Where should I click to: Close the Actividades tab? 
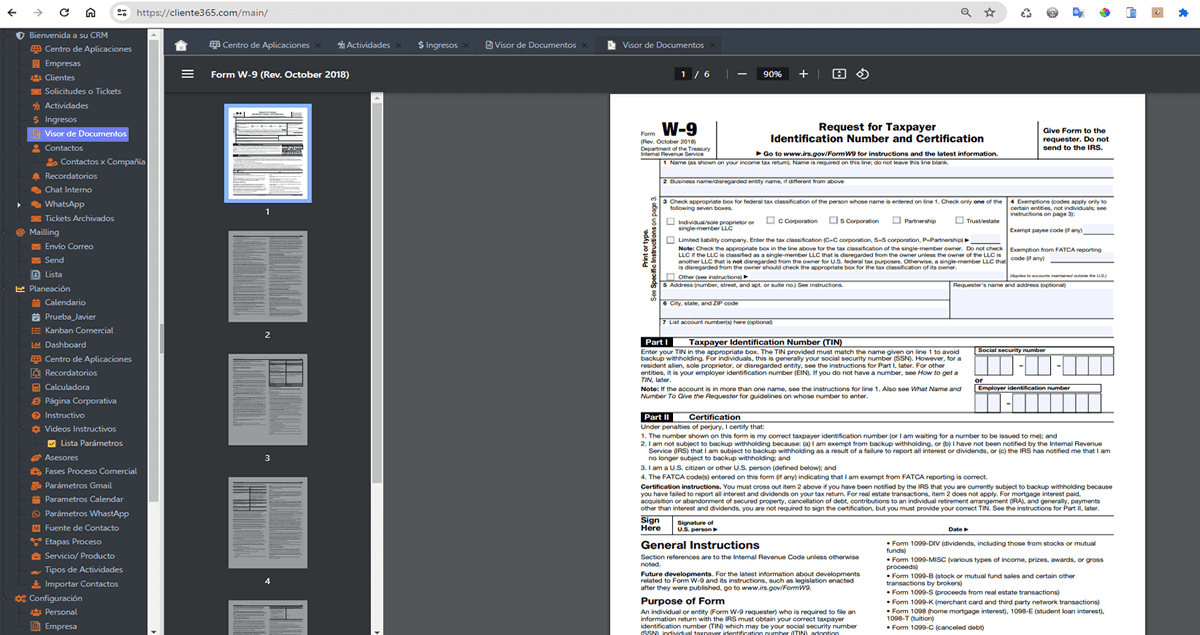click(x=400, y=45)
